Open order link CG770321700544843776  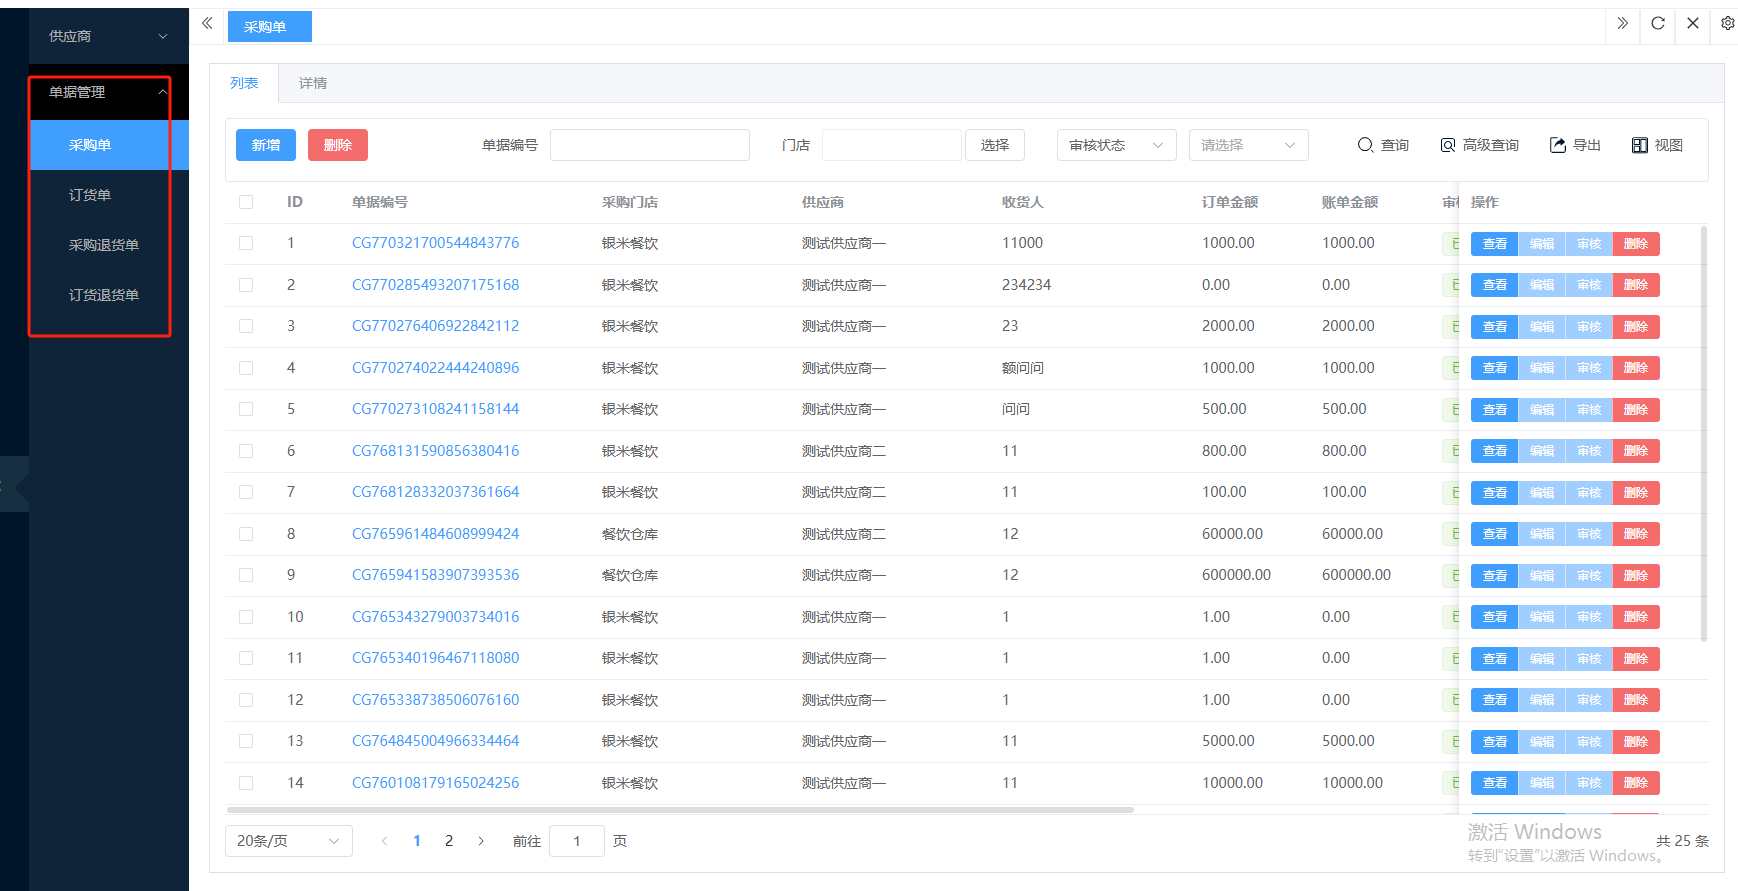point(435,243)
